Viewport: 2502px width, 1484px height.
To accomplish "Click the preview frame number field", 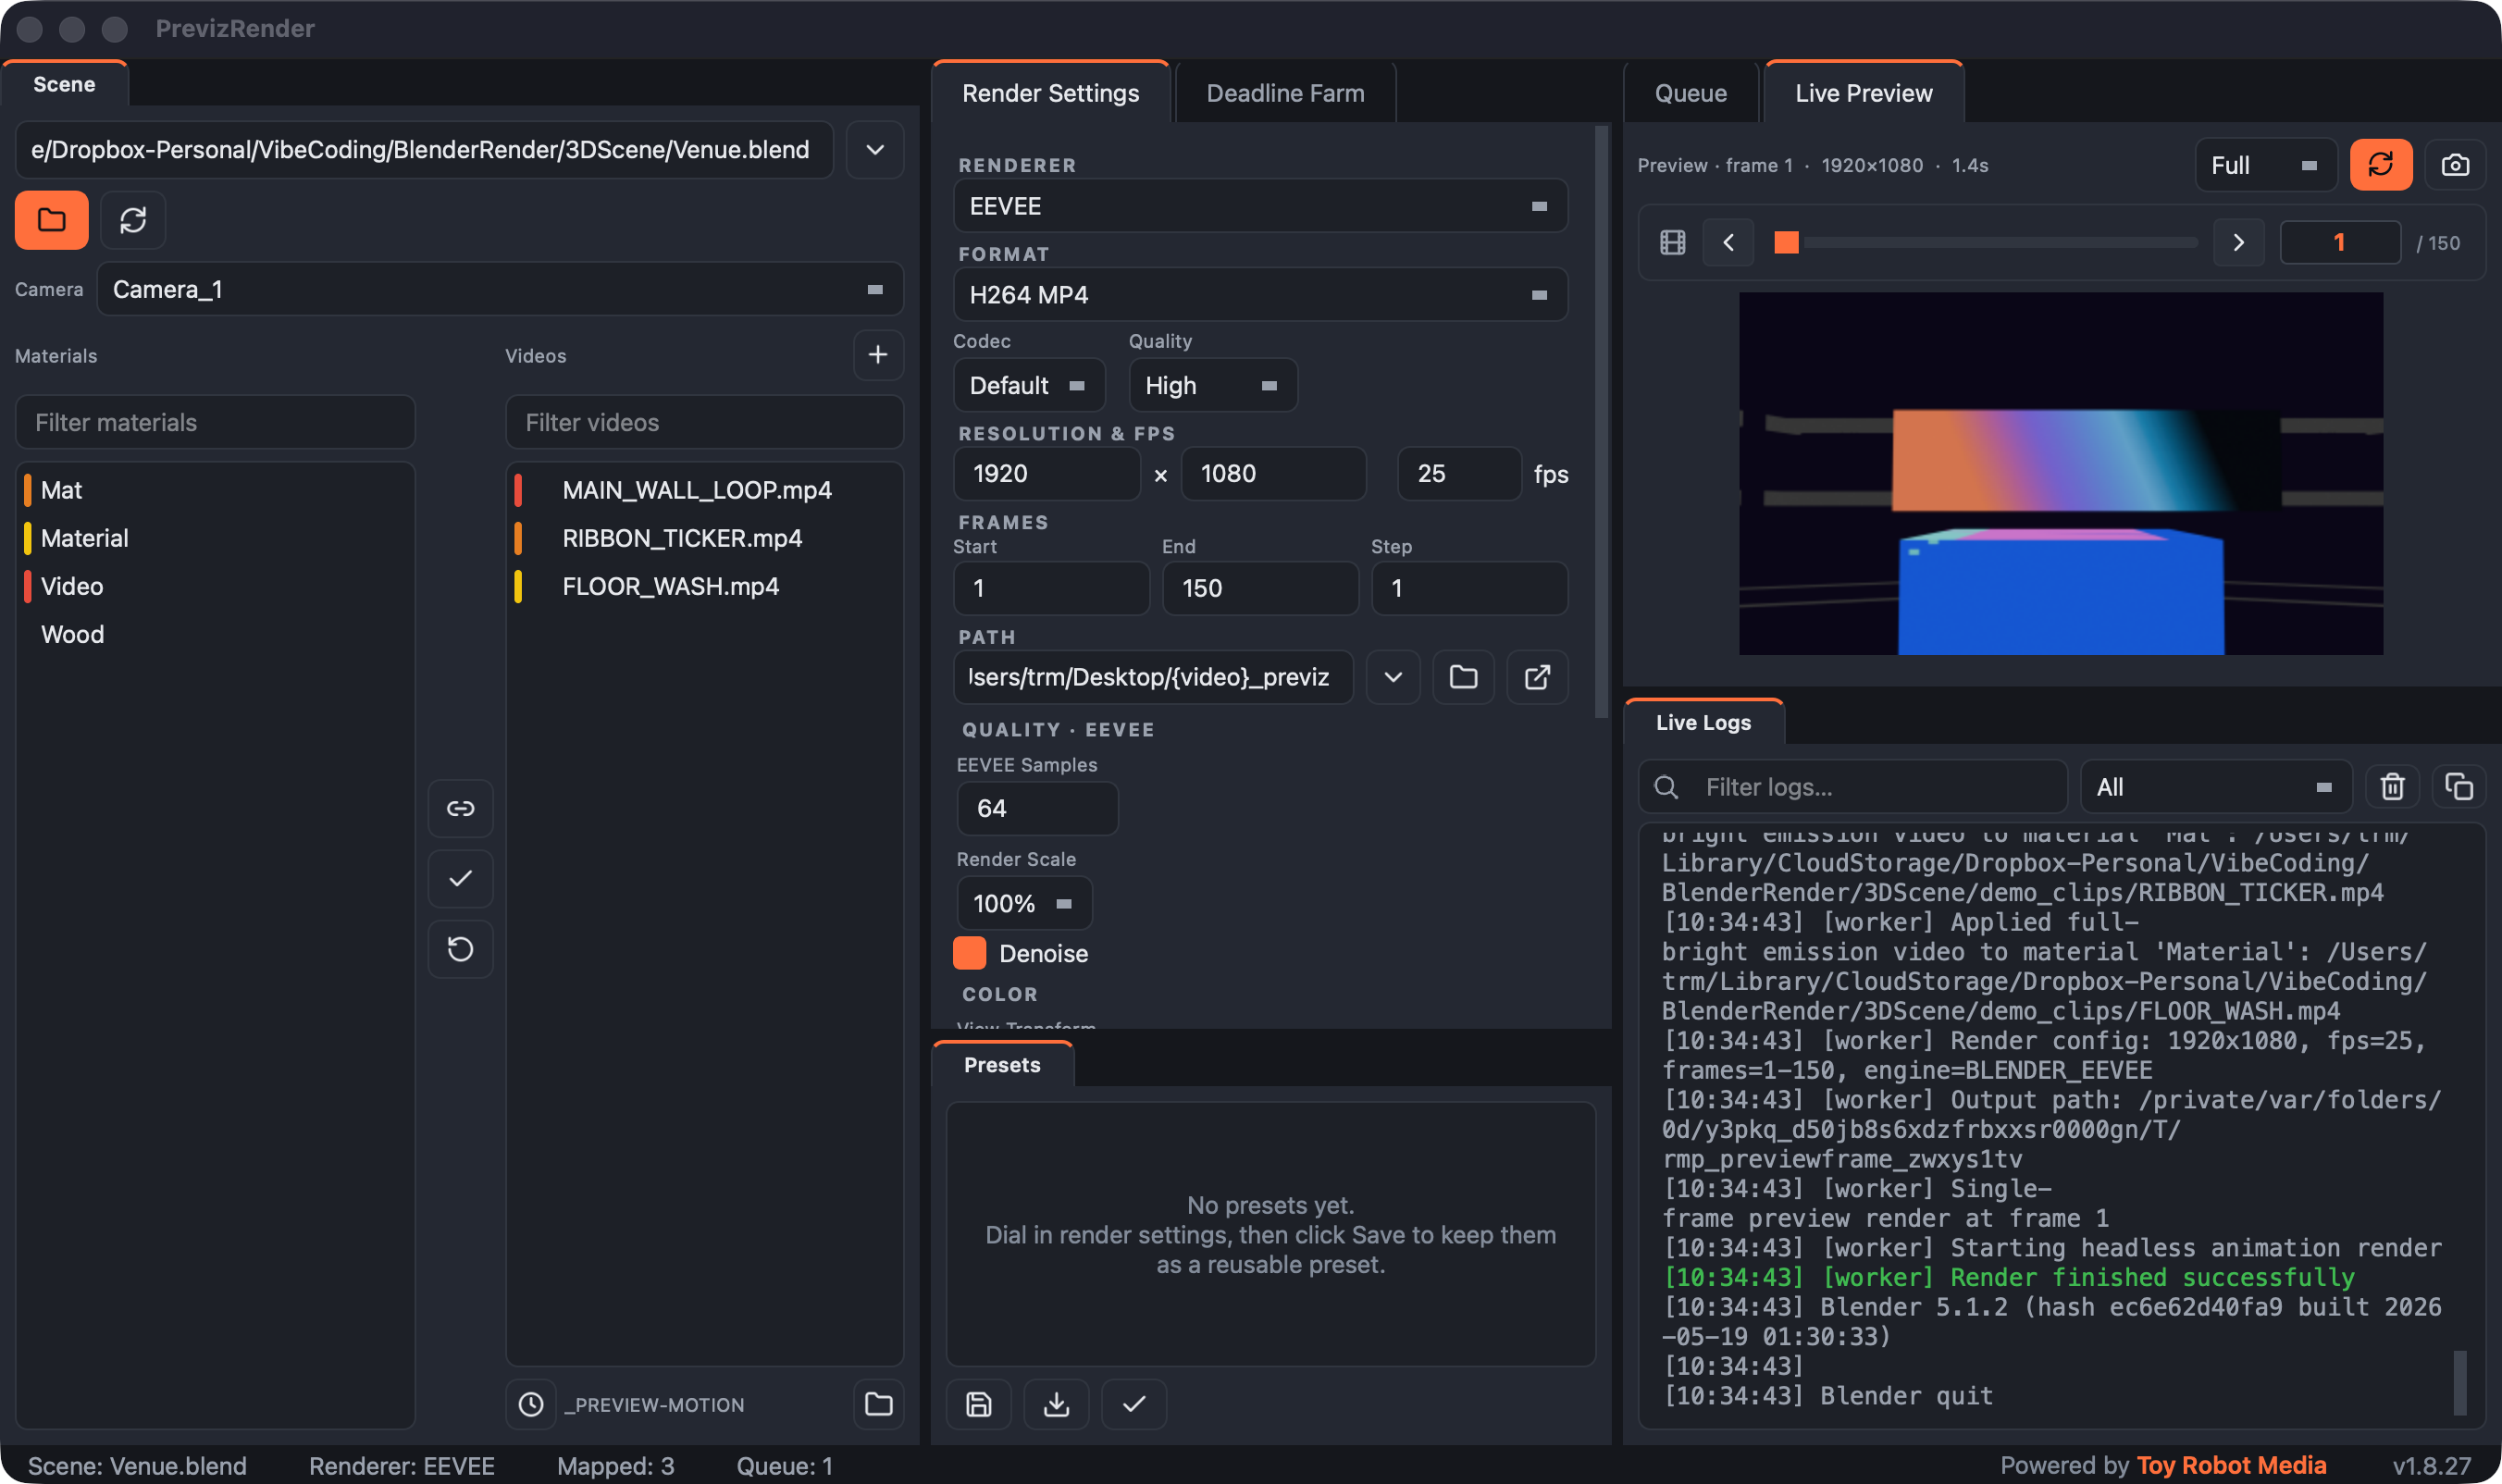I will (x=2339, y=242).
